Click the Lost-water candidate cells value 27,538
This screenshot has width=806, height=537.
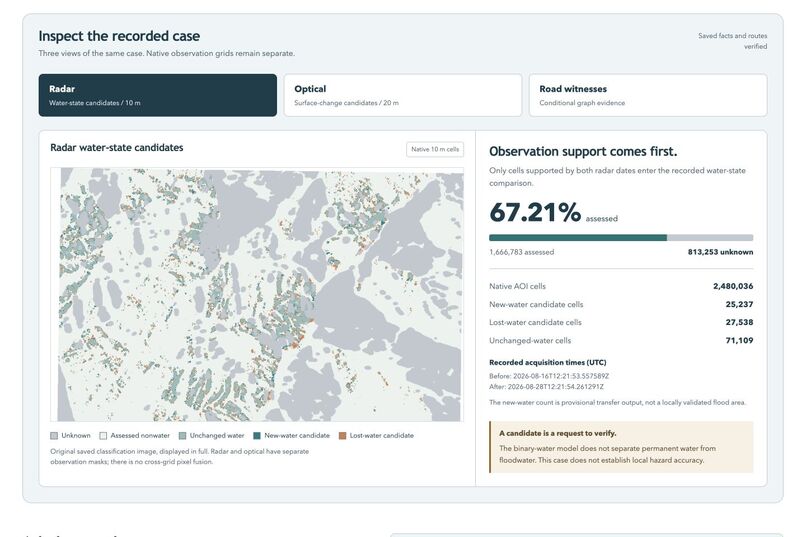tap(739, 322)
